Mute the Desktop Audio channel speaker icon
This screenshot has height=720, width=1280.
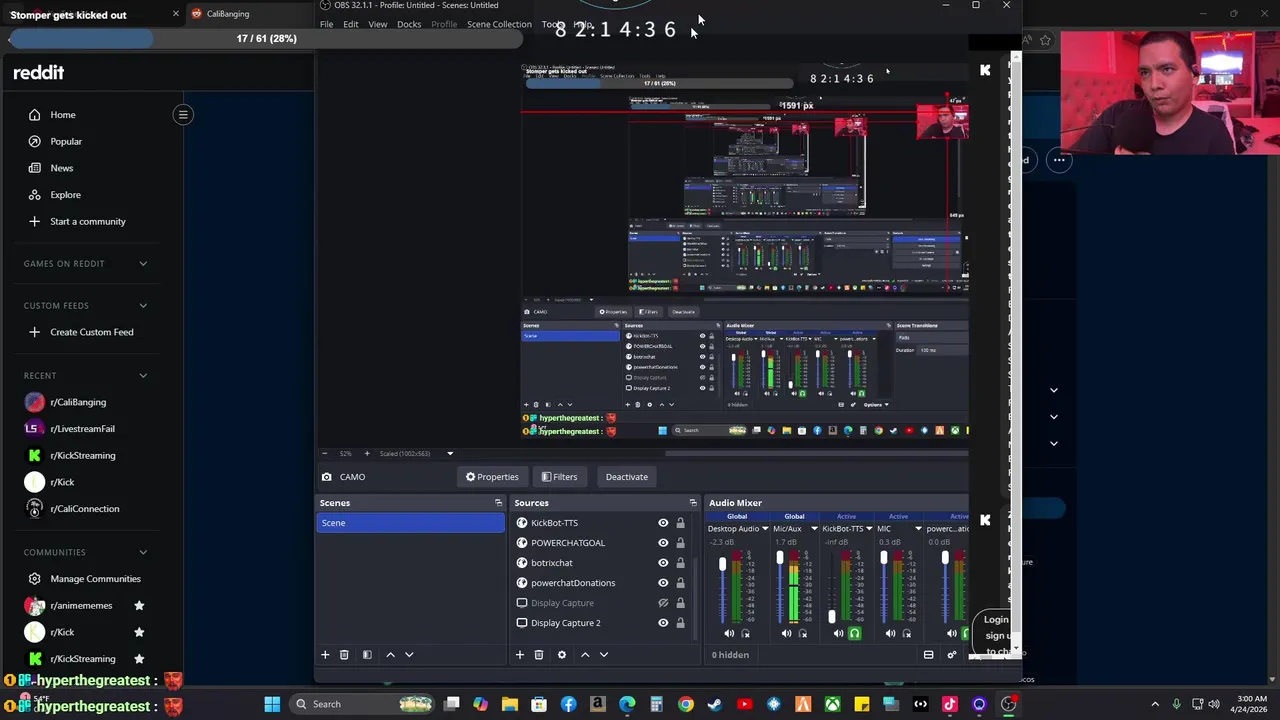(728, 633)
